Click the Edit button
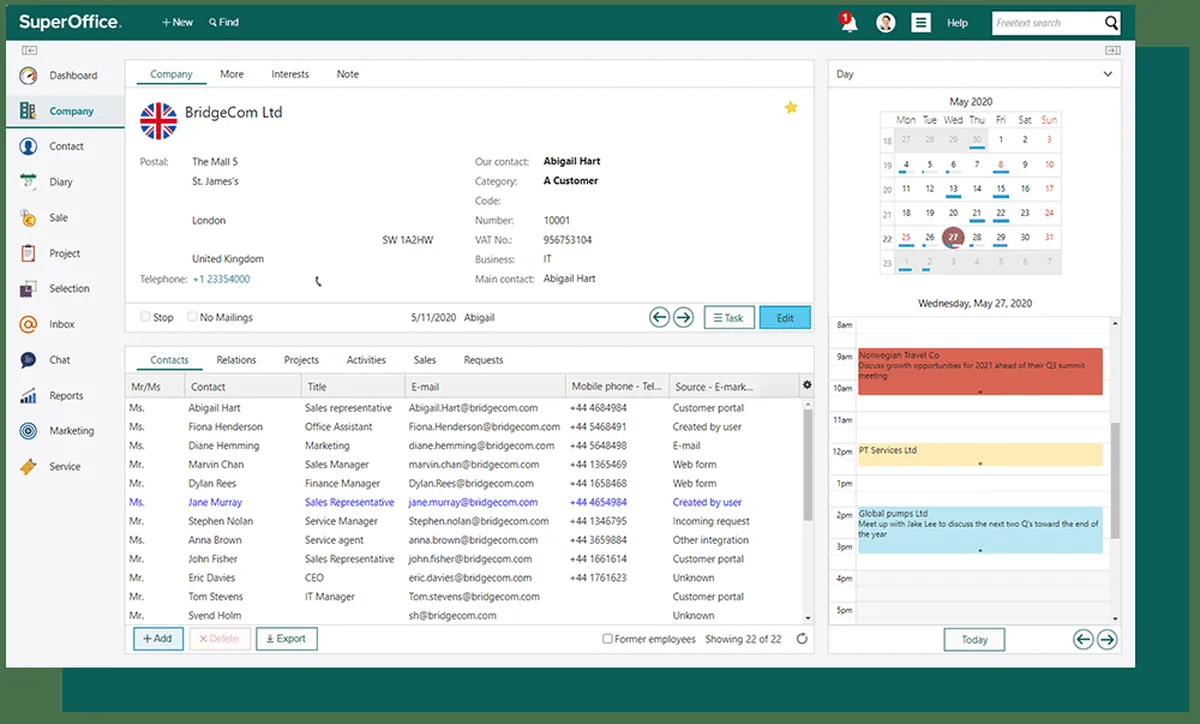The width and height of the screenshot is (1200, 724). point(785,318)
